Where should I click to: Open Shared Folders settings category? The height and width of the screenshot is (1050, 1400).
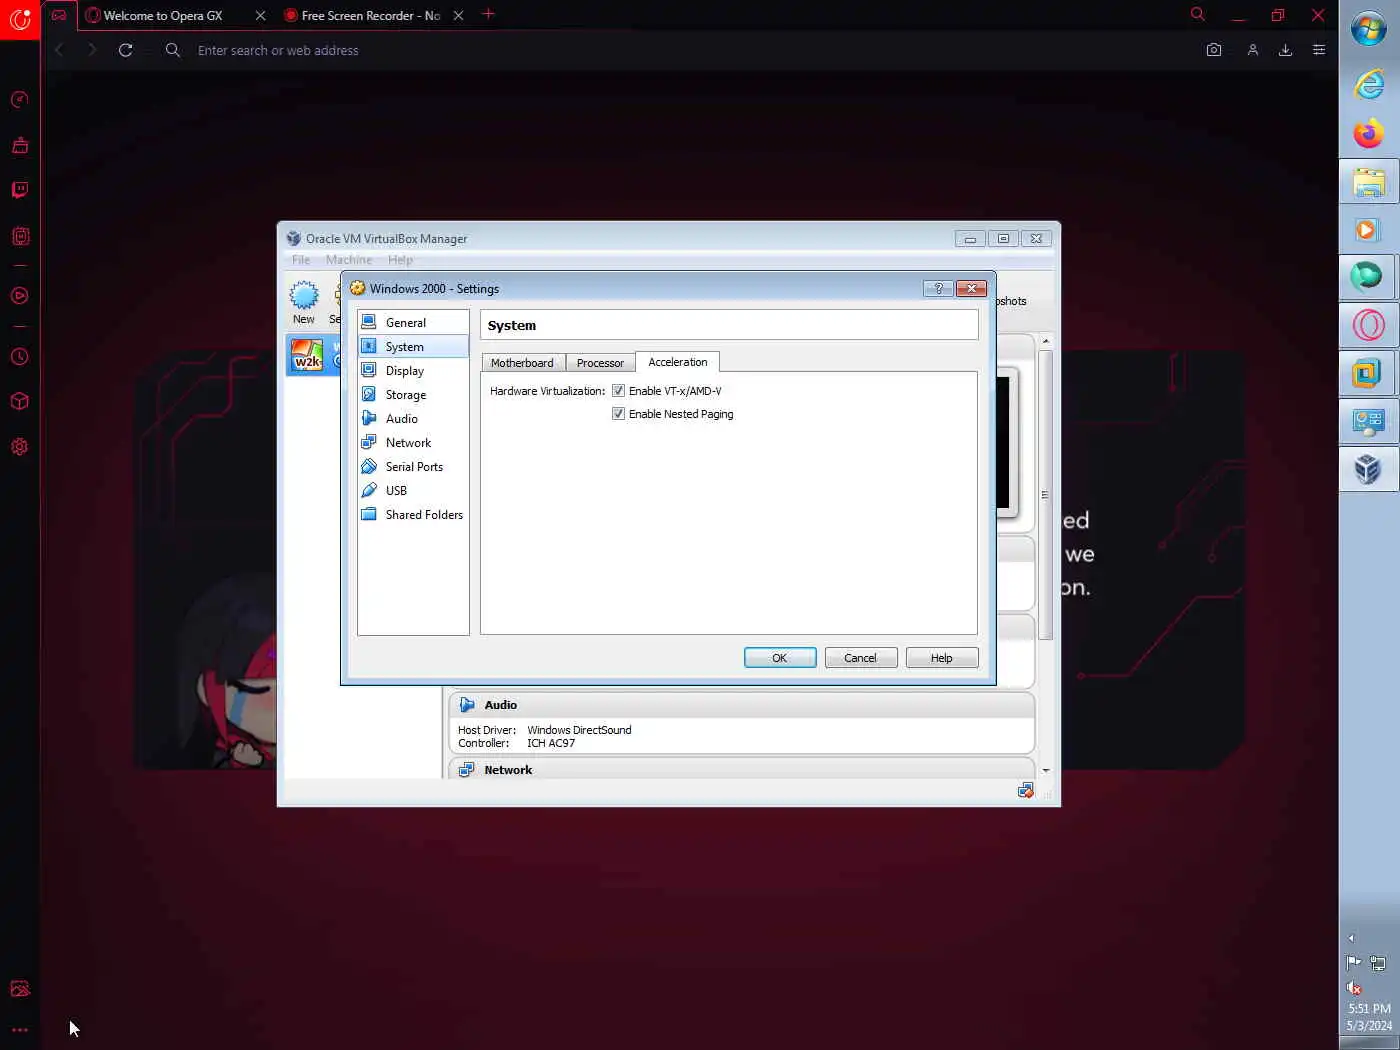pyautogui.click(x=413, y=514)
